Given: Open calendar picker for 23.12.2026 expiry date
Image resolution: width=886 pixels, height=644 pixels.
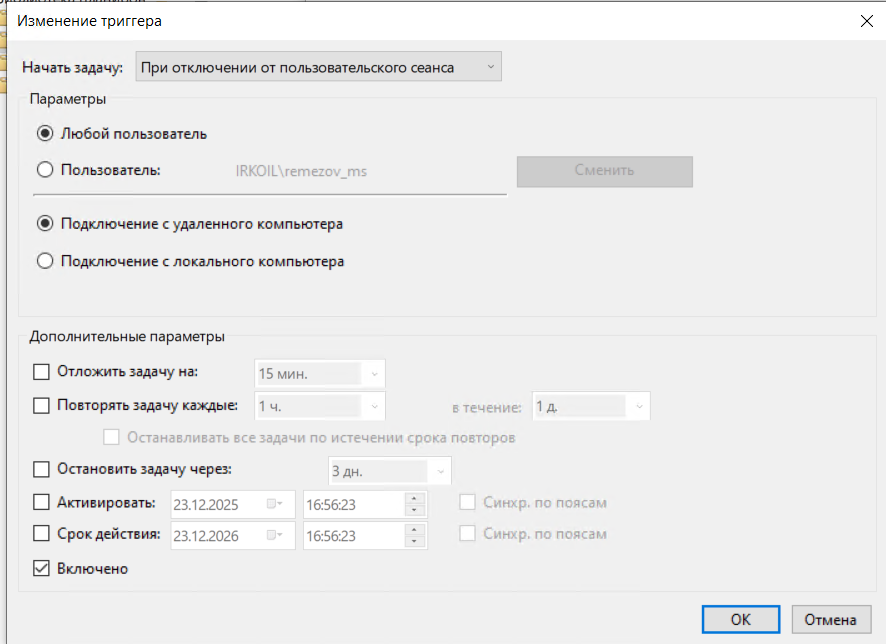Looking at the screenshot, I should coord(275,535).
